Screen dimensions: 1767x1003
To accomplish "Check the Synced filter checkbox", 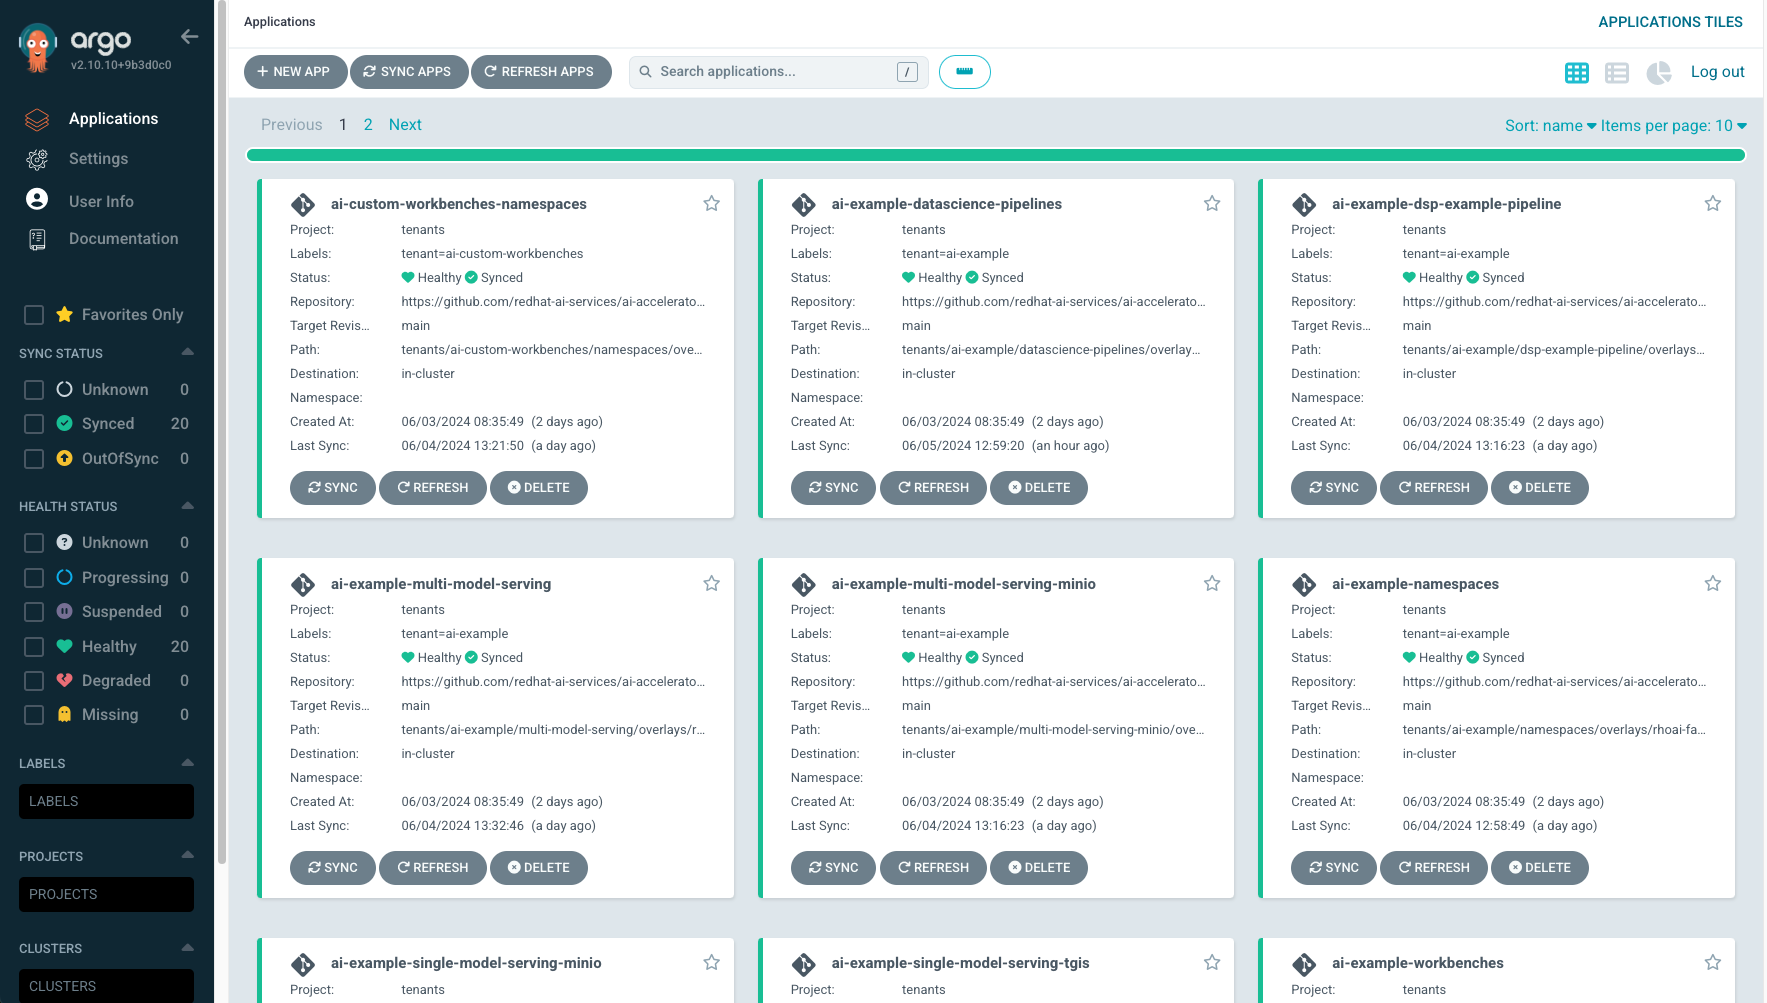I will click(x=34, y=424).
